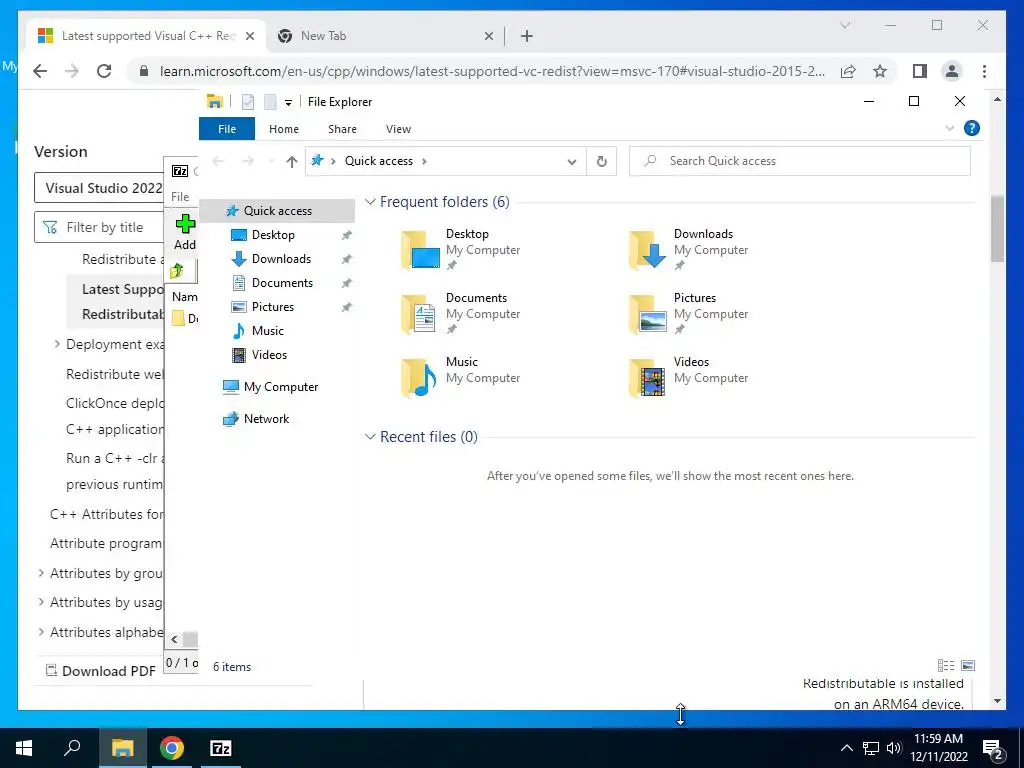Viewport: 1024px width, 768px height.
Task: Open Documents folder in Frequent folders
Action: pyautogui.click(x=460, y=313)
